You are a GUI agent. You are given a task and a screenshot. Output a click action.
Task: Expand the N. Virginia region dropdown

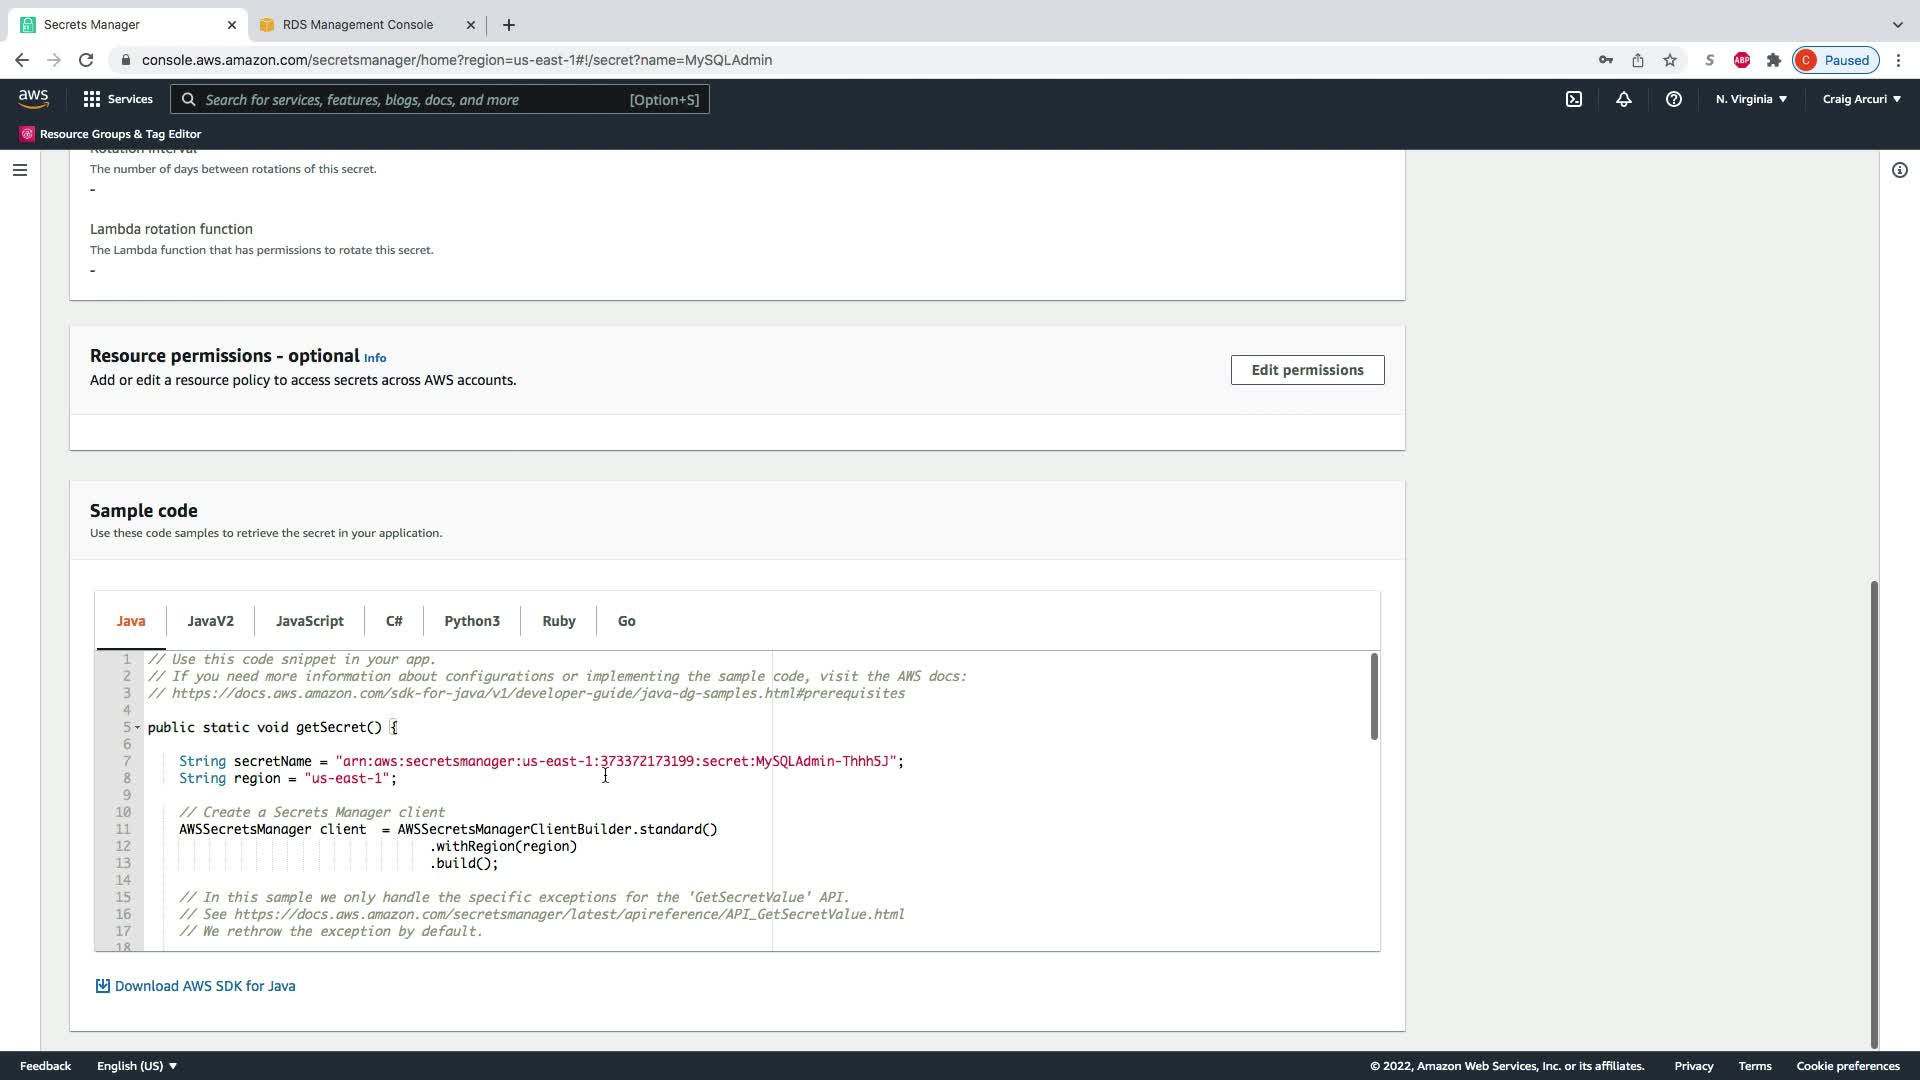tap(1751, 99)
